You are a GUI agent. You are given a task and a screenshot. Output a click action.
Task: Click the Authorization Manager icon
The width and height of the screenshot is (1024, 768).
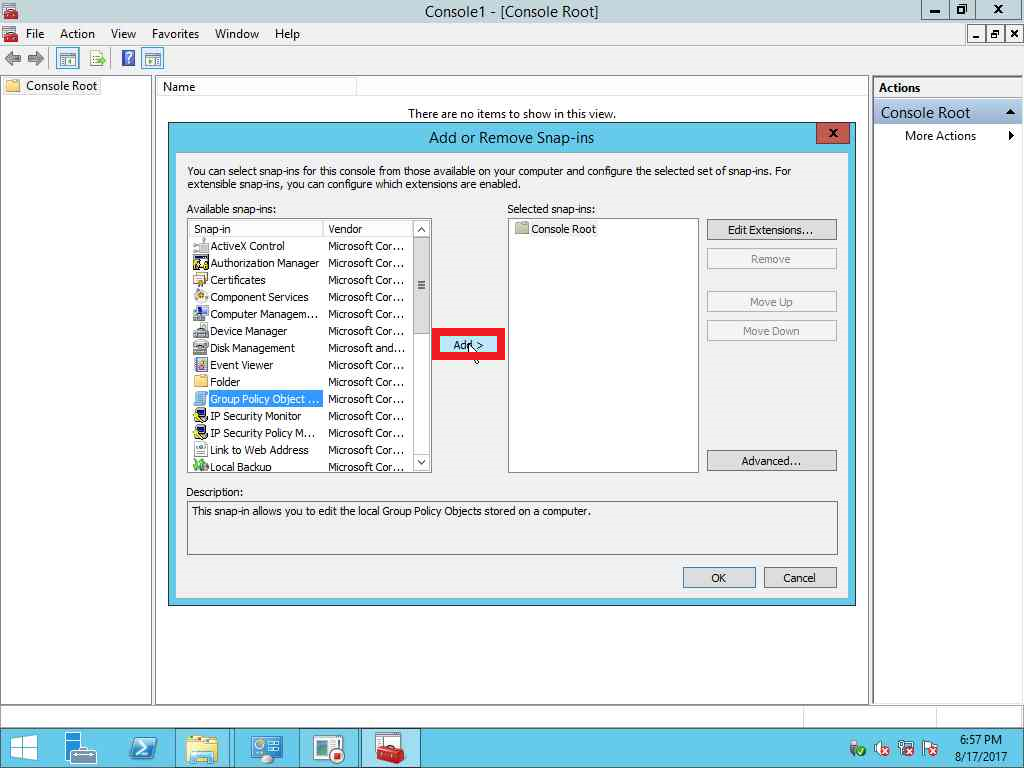click(200, 263)
